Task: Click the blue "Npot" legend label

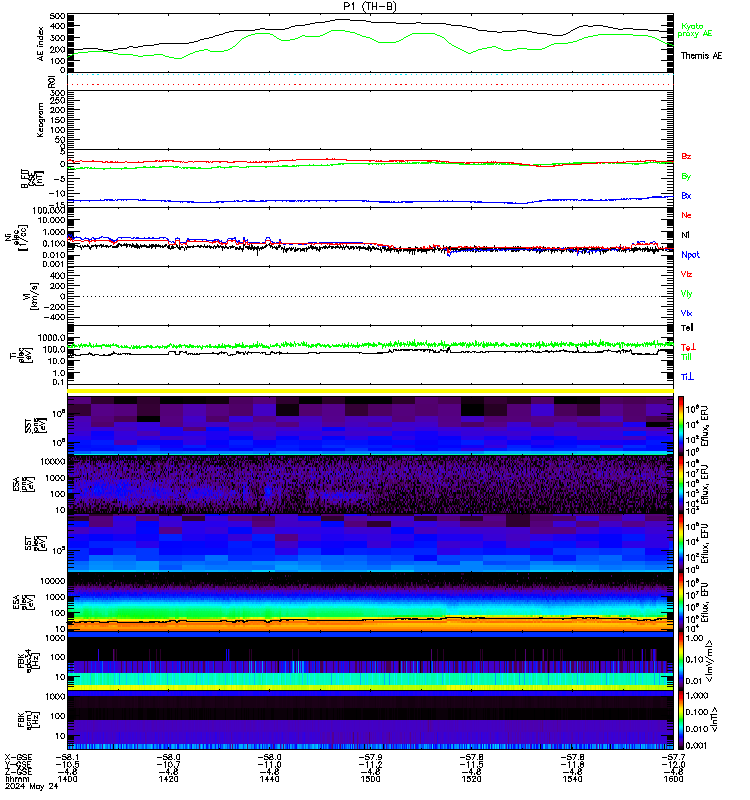Action: click(690, 255)
